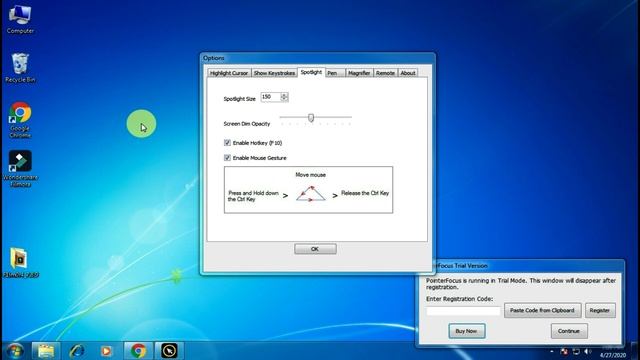The height and width of the screenshot is (360, 640).
Task: Click the taskbar date 4/27/2020
Action: tap(613, 355)
